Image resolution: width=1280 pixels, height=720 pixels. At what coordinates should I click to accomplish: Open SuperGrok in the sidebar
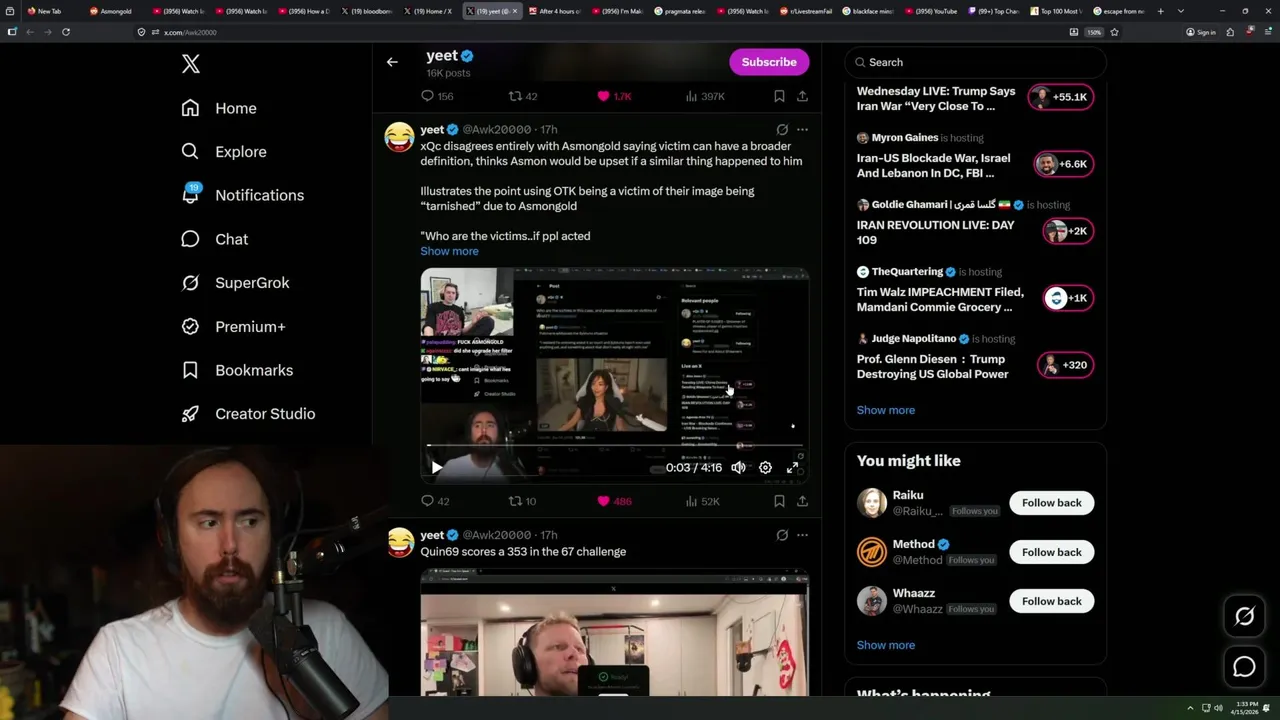(235, 283)
